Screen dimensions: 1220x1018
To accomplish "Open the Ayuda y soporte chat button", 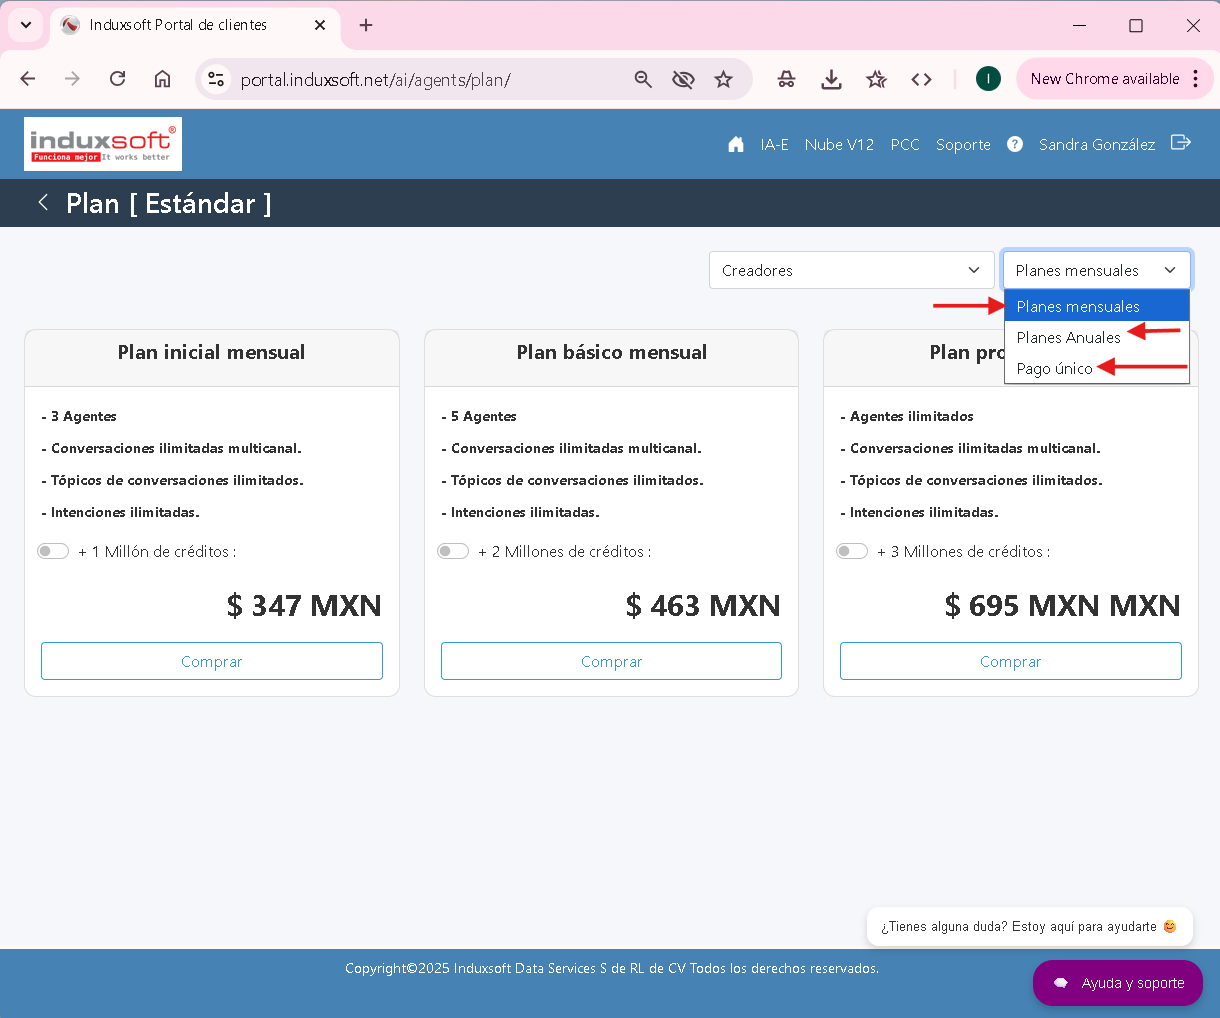I will (1118, 983).
